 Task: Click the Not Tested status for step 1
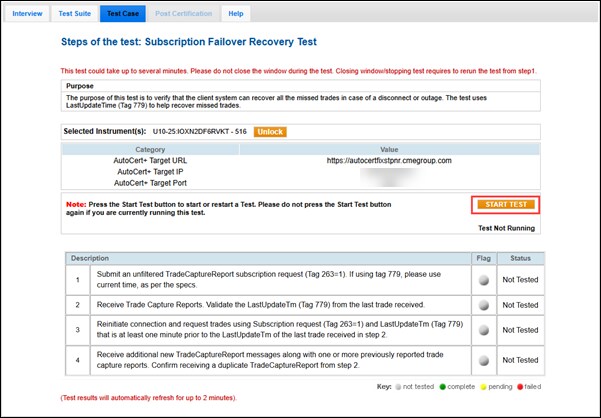click(x=521, y=281)
